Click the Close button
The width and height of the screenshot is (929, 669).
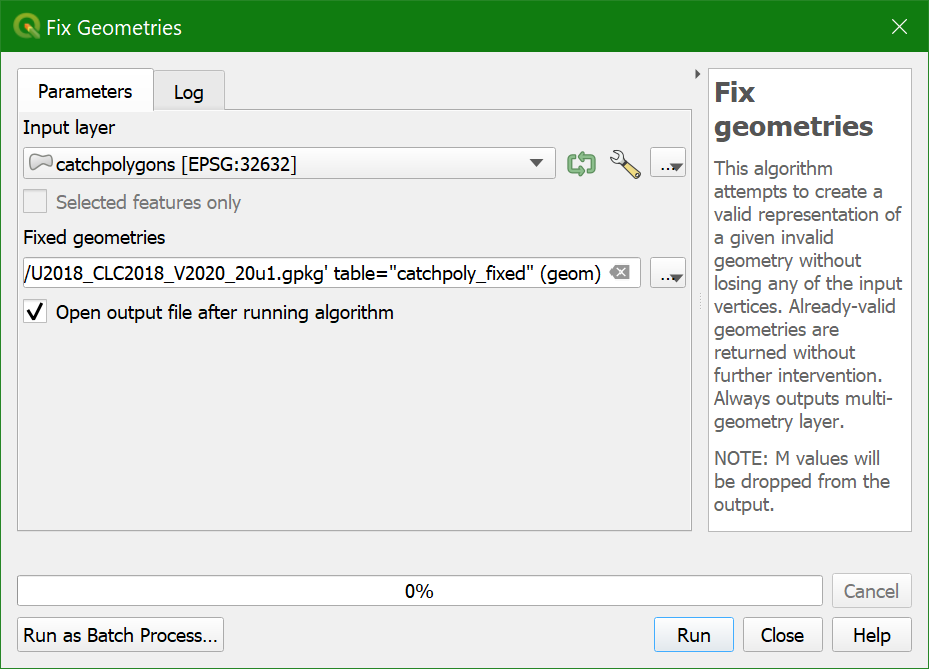783,635
